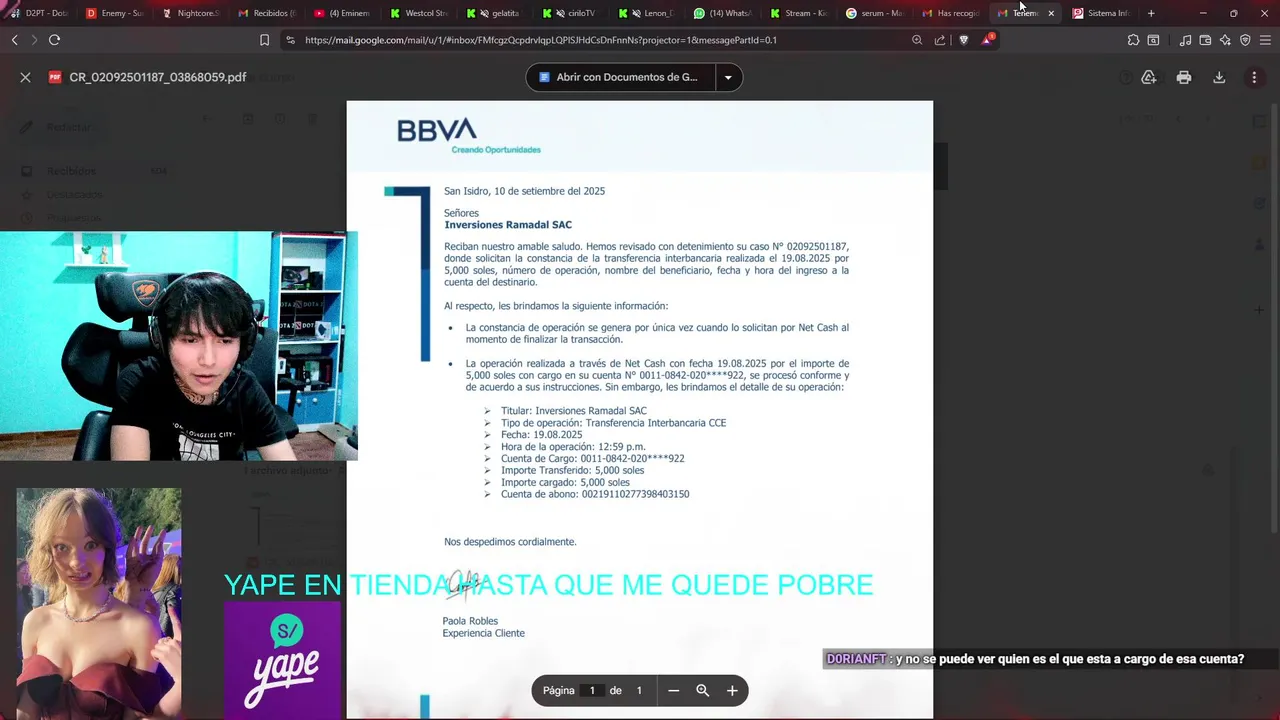Open the Brave VPN shield icon
The height and width of the screenshot is (720, 1280).
pos(1245,40)
